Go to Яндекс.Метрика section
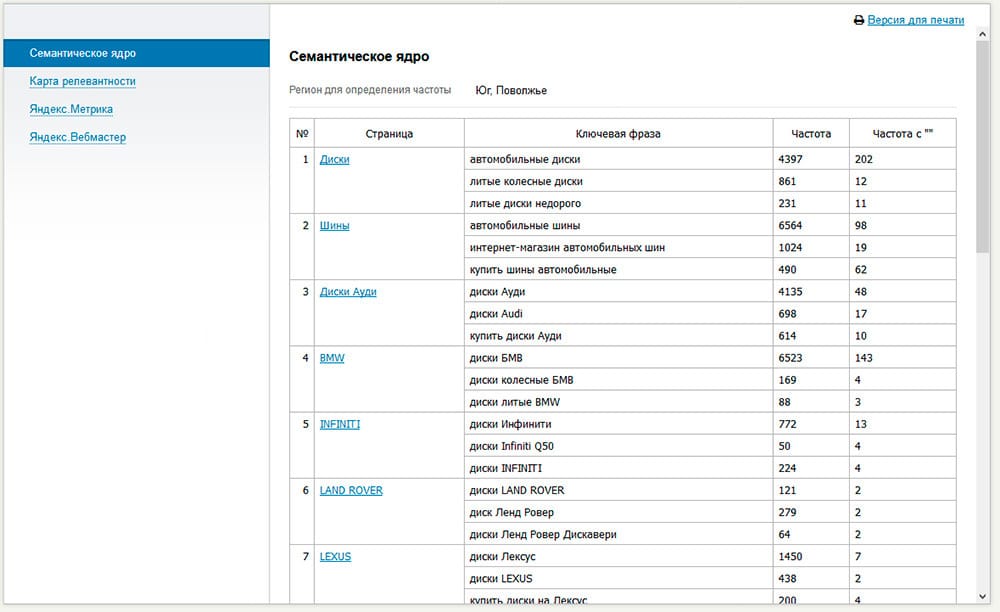1000x612 pixels. (x=71, y=109)
